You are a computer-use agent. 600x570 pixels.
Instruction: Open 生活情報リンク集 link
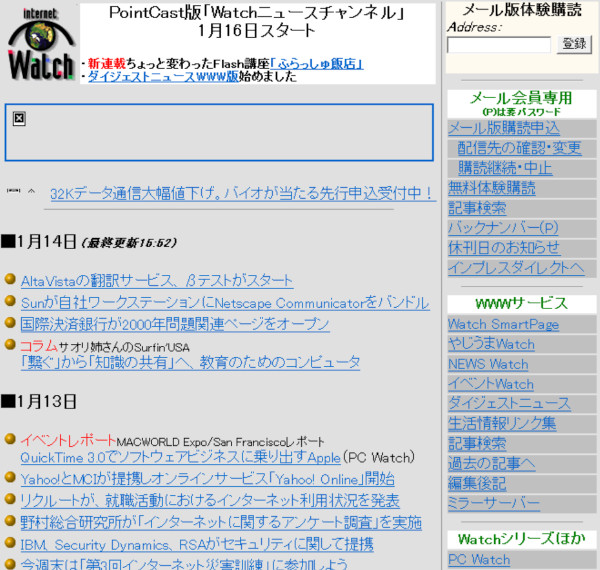(x=502, y=423)
